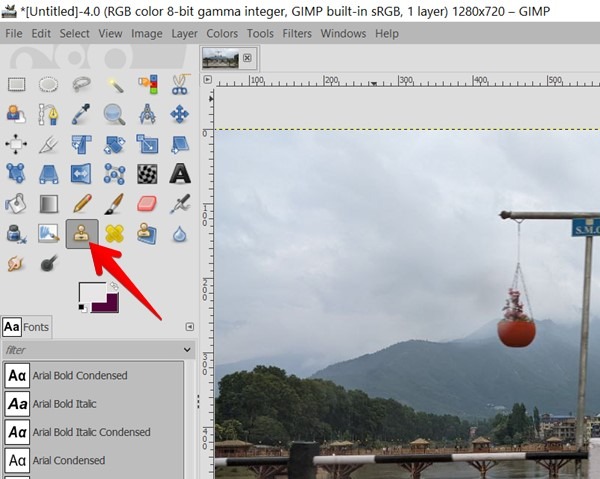The height and width of the screenshot is (479, 600).
Task: Select the Measure compass tool
Action: tap(147, 114)
